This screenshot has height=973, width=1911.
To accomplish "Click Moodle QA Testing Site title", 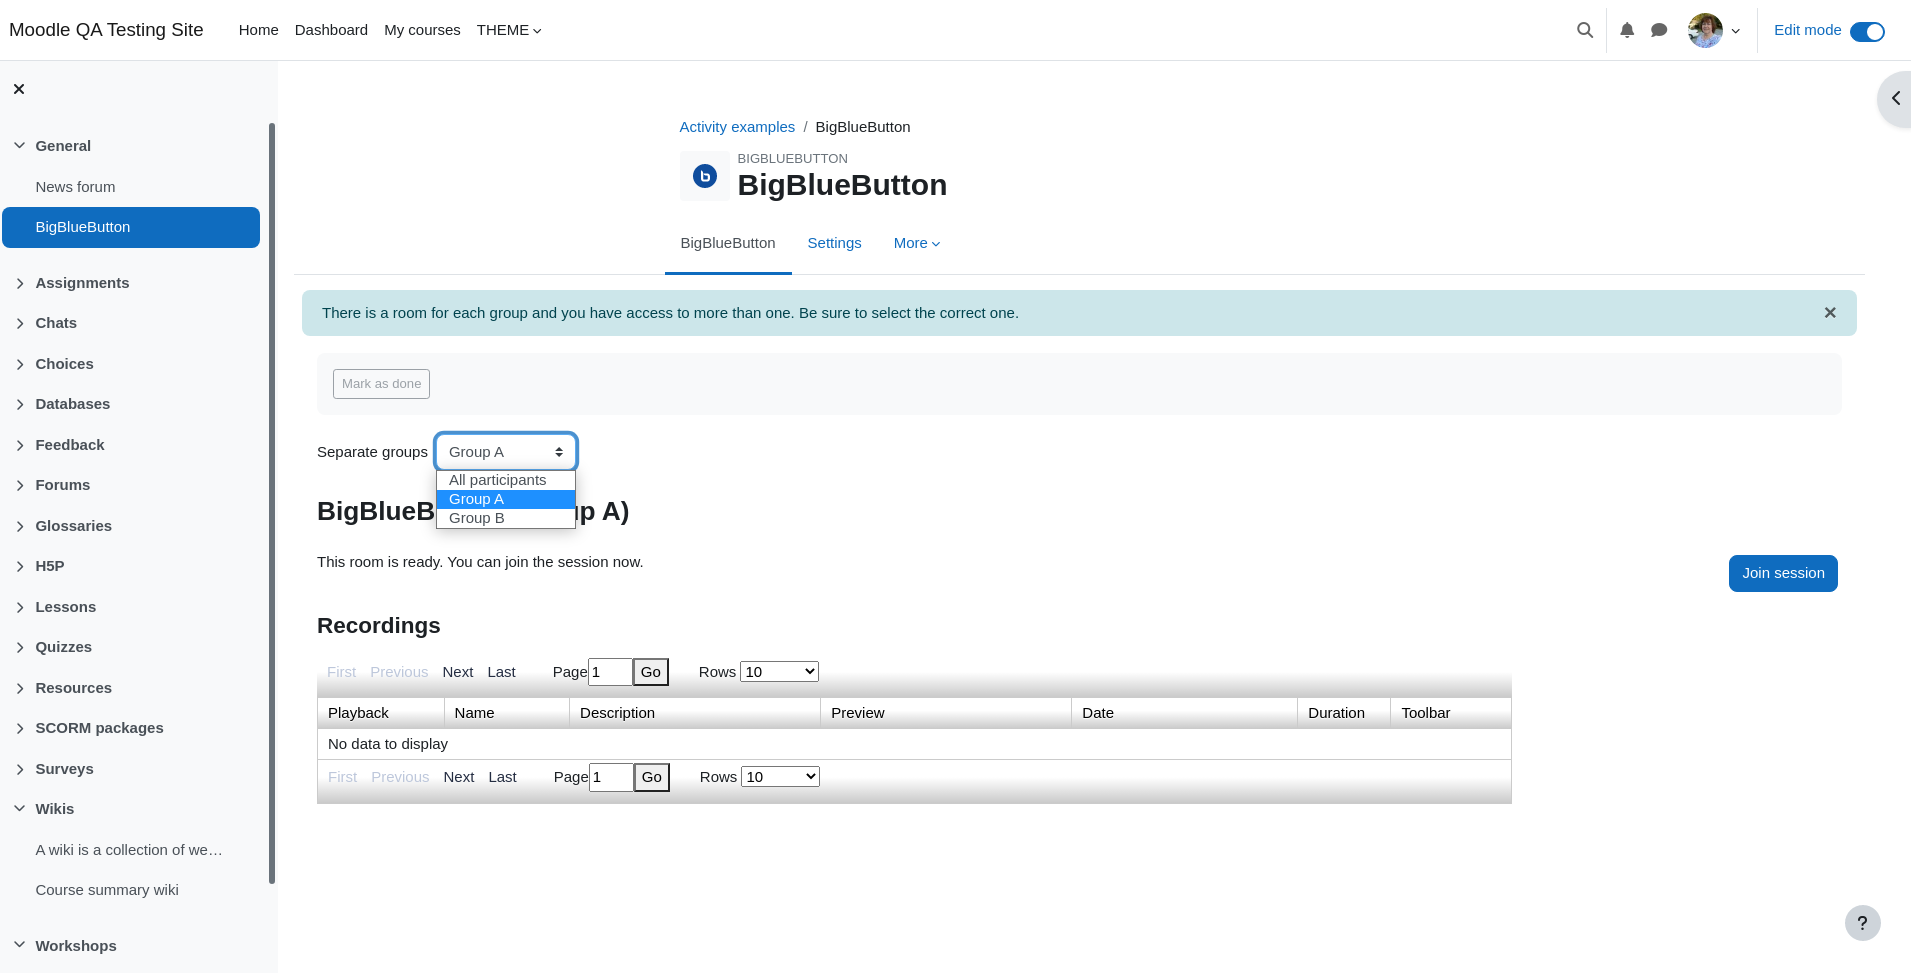I will pos(106,30).
